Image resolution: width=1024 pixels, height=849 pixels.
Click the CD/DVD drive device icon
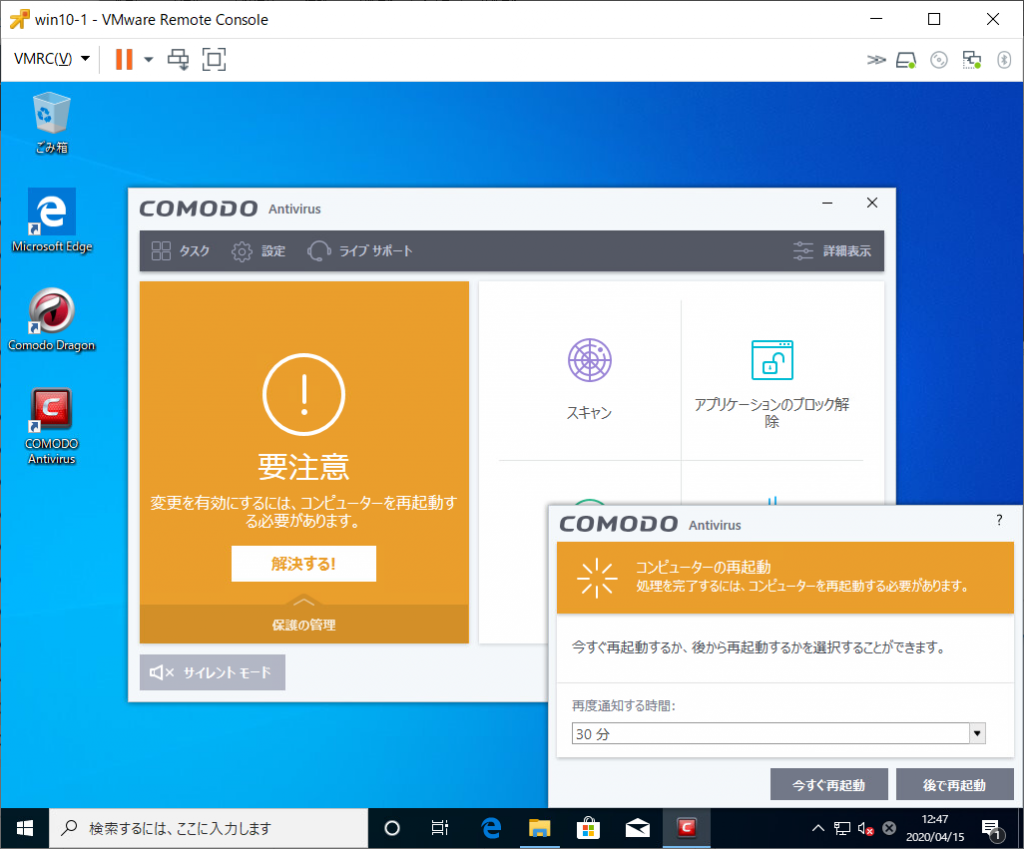coord(939,60)
